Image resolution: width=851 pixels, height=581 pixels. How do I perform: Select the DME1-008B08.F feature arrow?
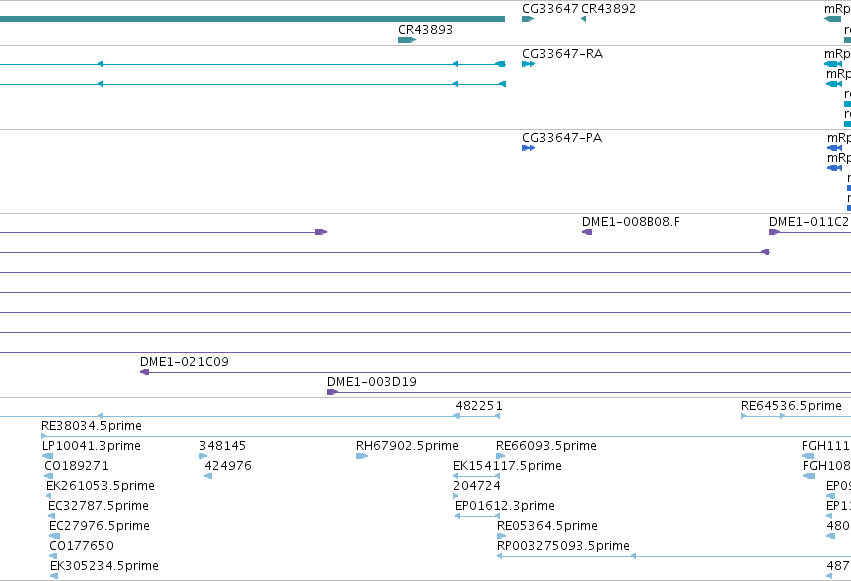click(x=587, y=232)
